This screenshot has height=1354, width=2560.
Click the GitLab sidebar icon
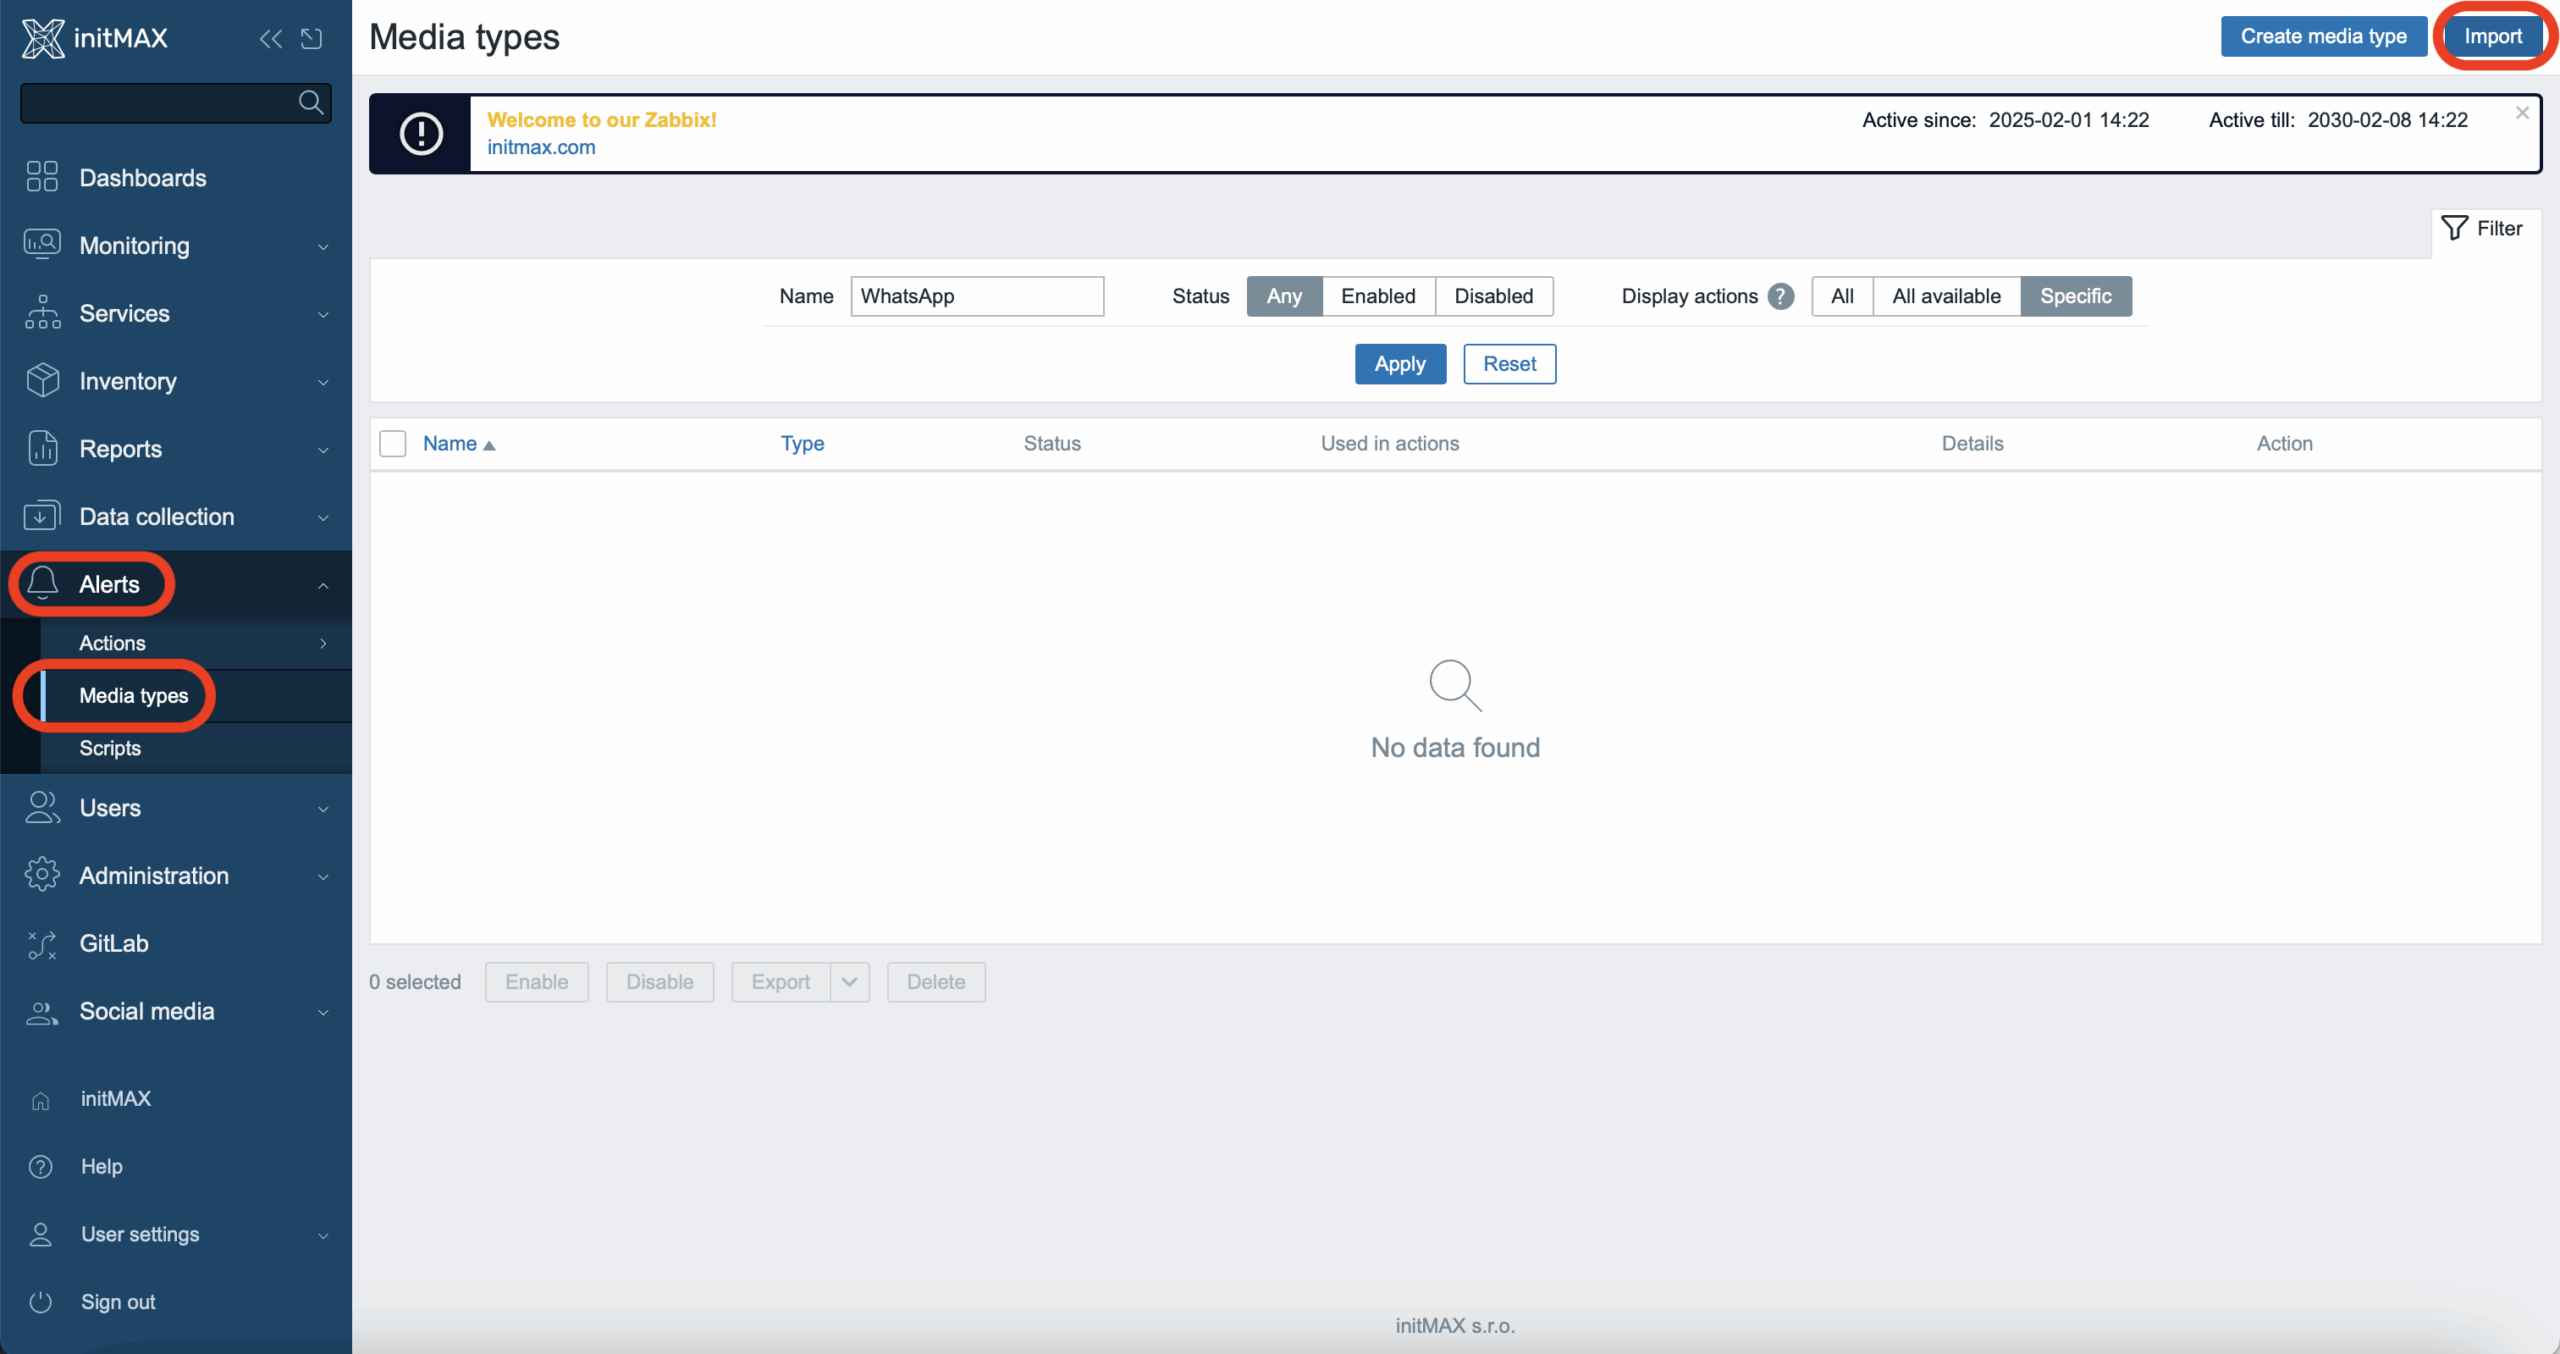42,943
